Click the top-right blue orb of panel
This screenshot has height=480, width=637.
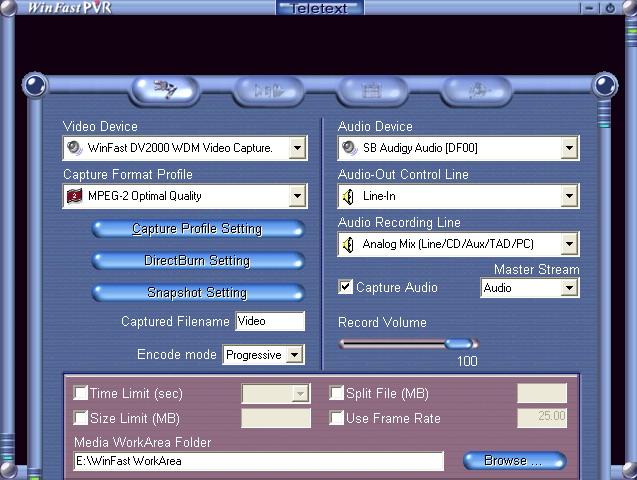coord(605,84)
